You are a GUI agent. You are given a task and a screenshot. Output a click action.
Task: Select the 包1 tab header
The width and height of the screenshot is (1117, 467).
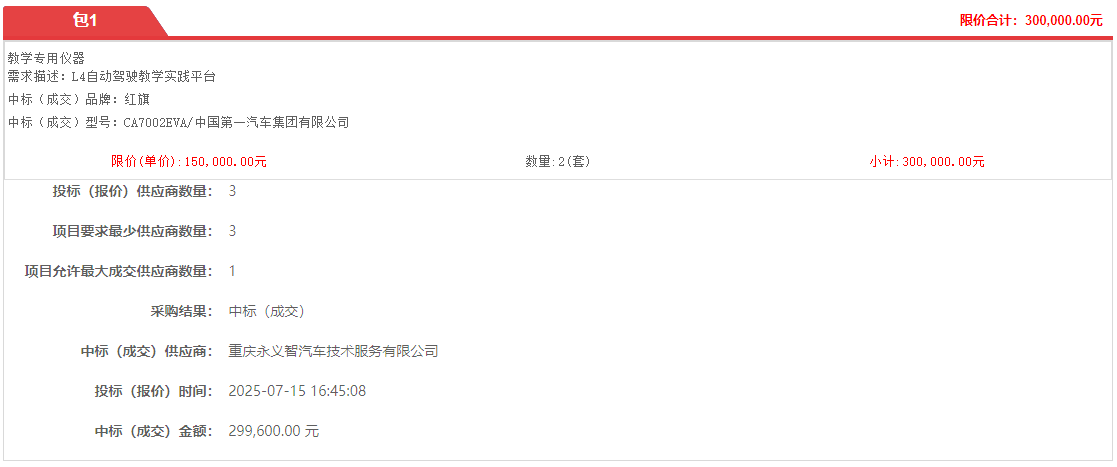tap(84, 21)
